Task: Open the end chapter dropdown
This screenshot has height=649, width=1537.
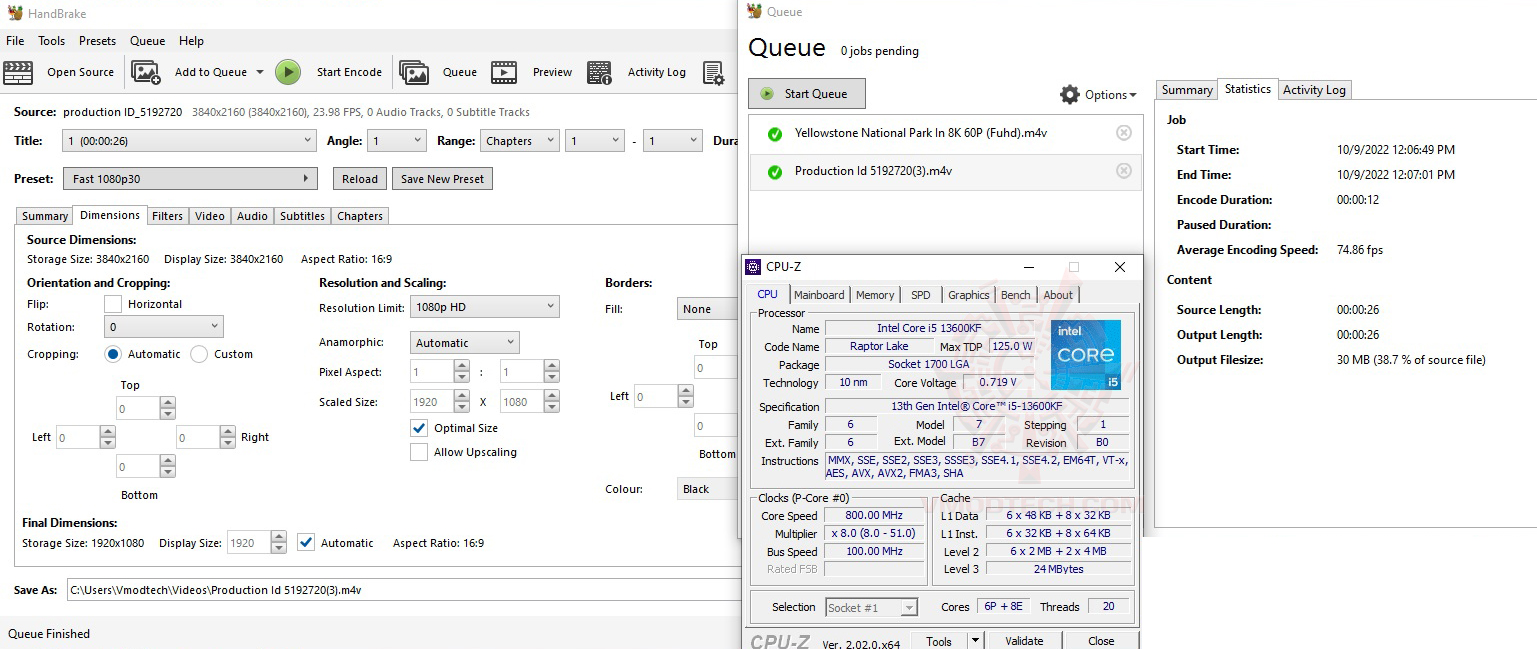Action: [673, 141]
